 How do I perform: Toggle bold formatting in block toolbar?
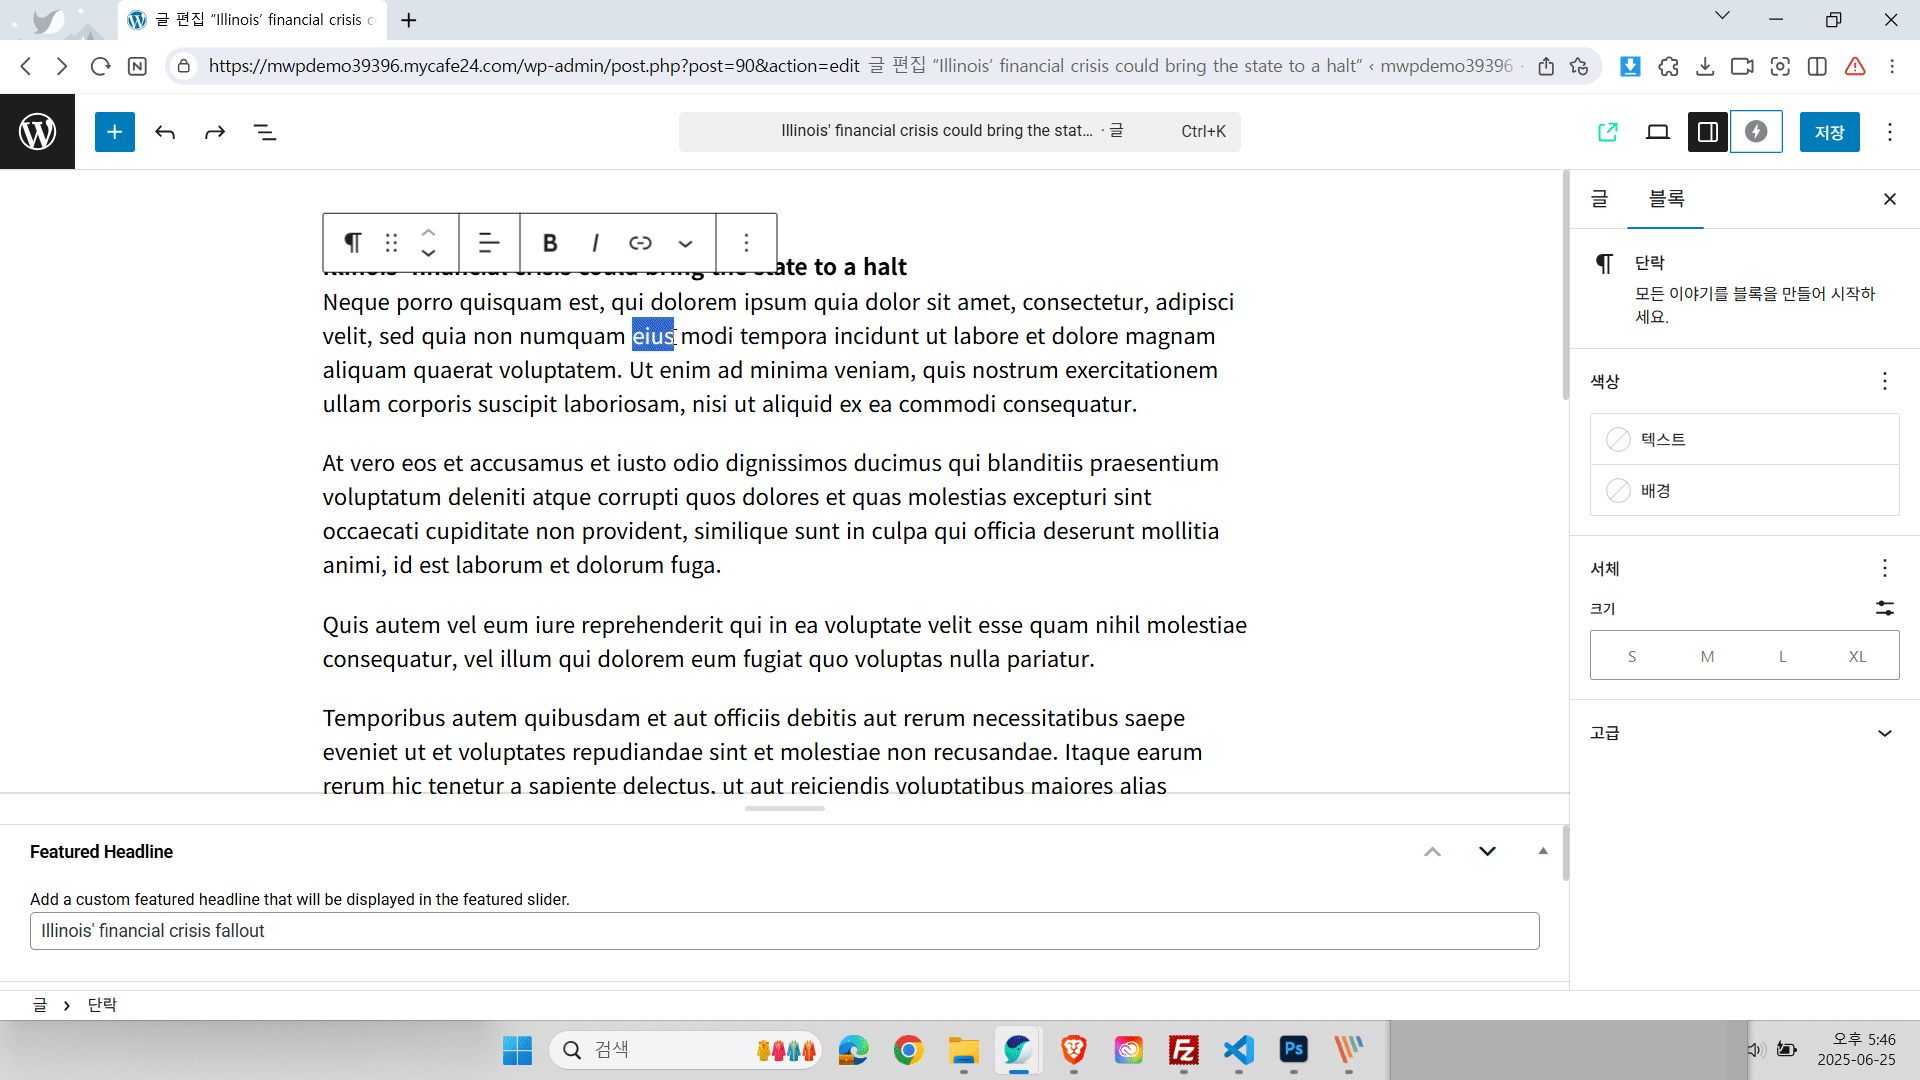coord(549,243)
